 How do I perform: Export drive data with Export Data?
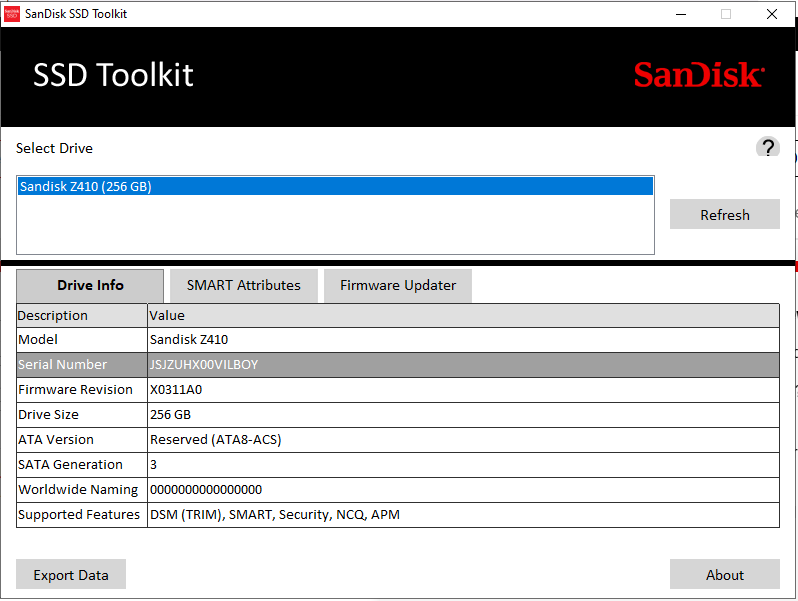pyautogui.click(x=71, y=575)
